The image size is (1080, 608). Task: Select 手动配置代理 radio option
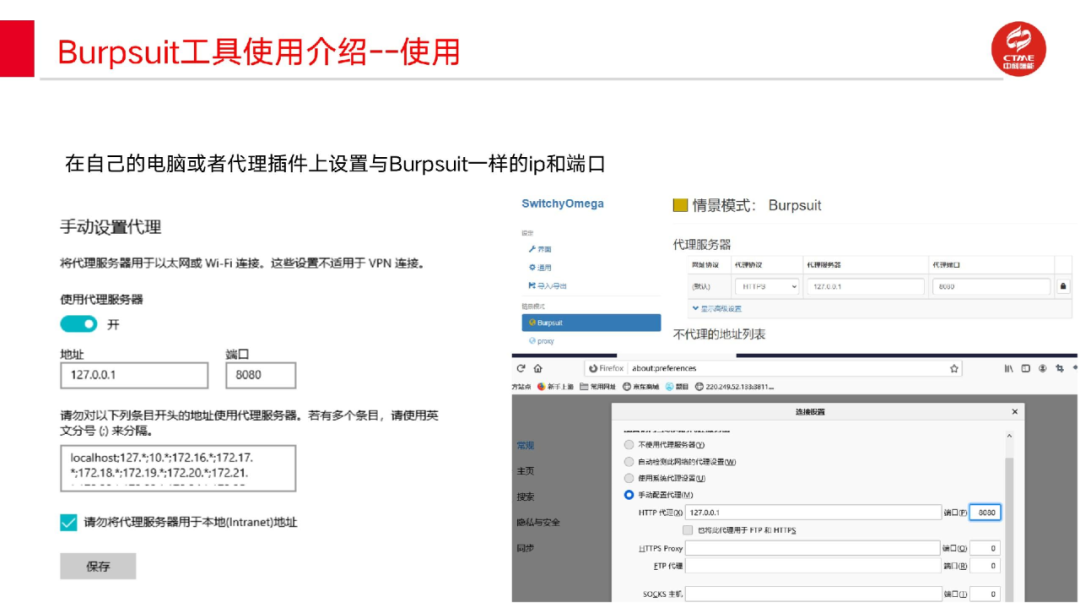click(x=628, y=494)
